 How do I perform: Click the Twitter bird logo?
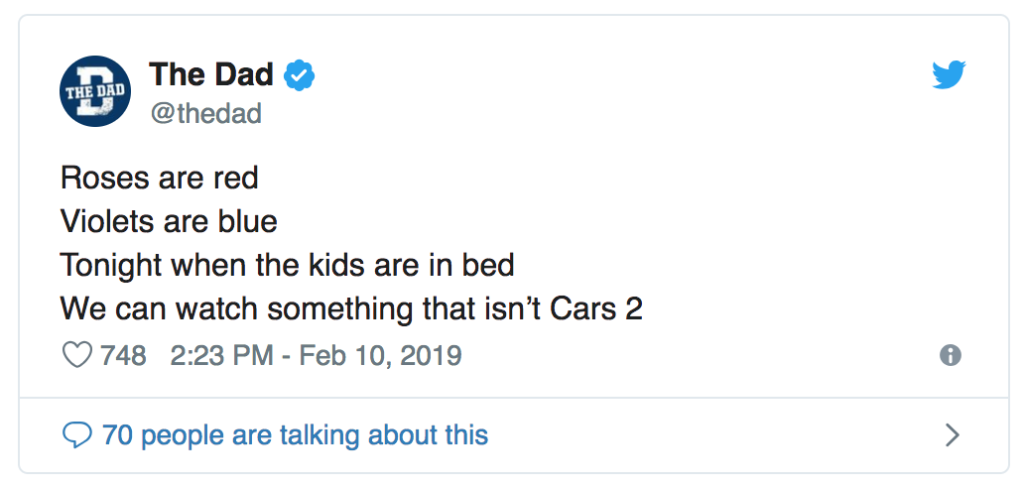tap(948, 74)
